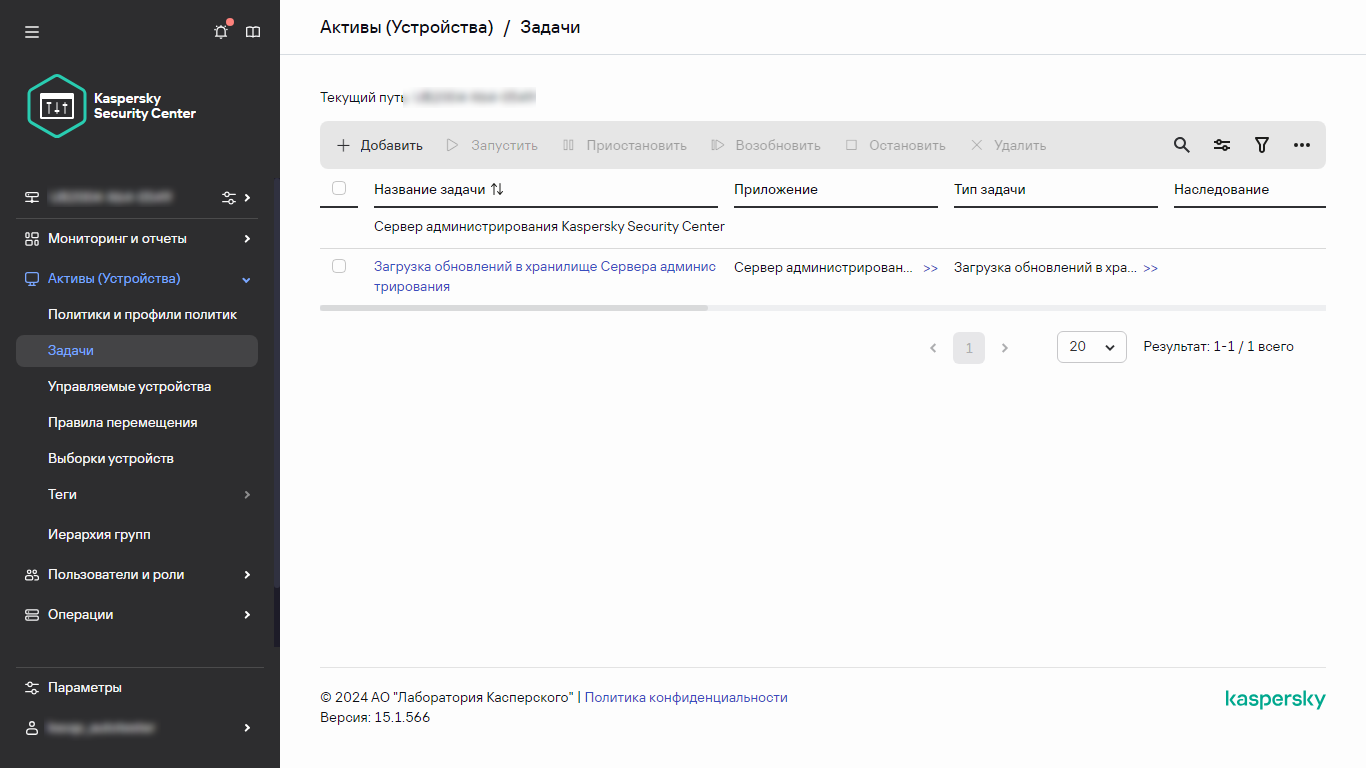The height and width of the screenshot is (768, 1366).
Task: Open the filter funnel icon
Action: point(1261,145)
